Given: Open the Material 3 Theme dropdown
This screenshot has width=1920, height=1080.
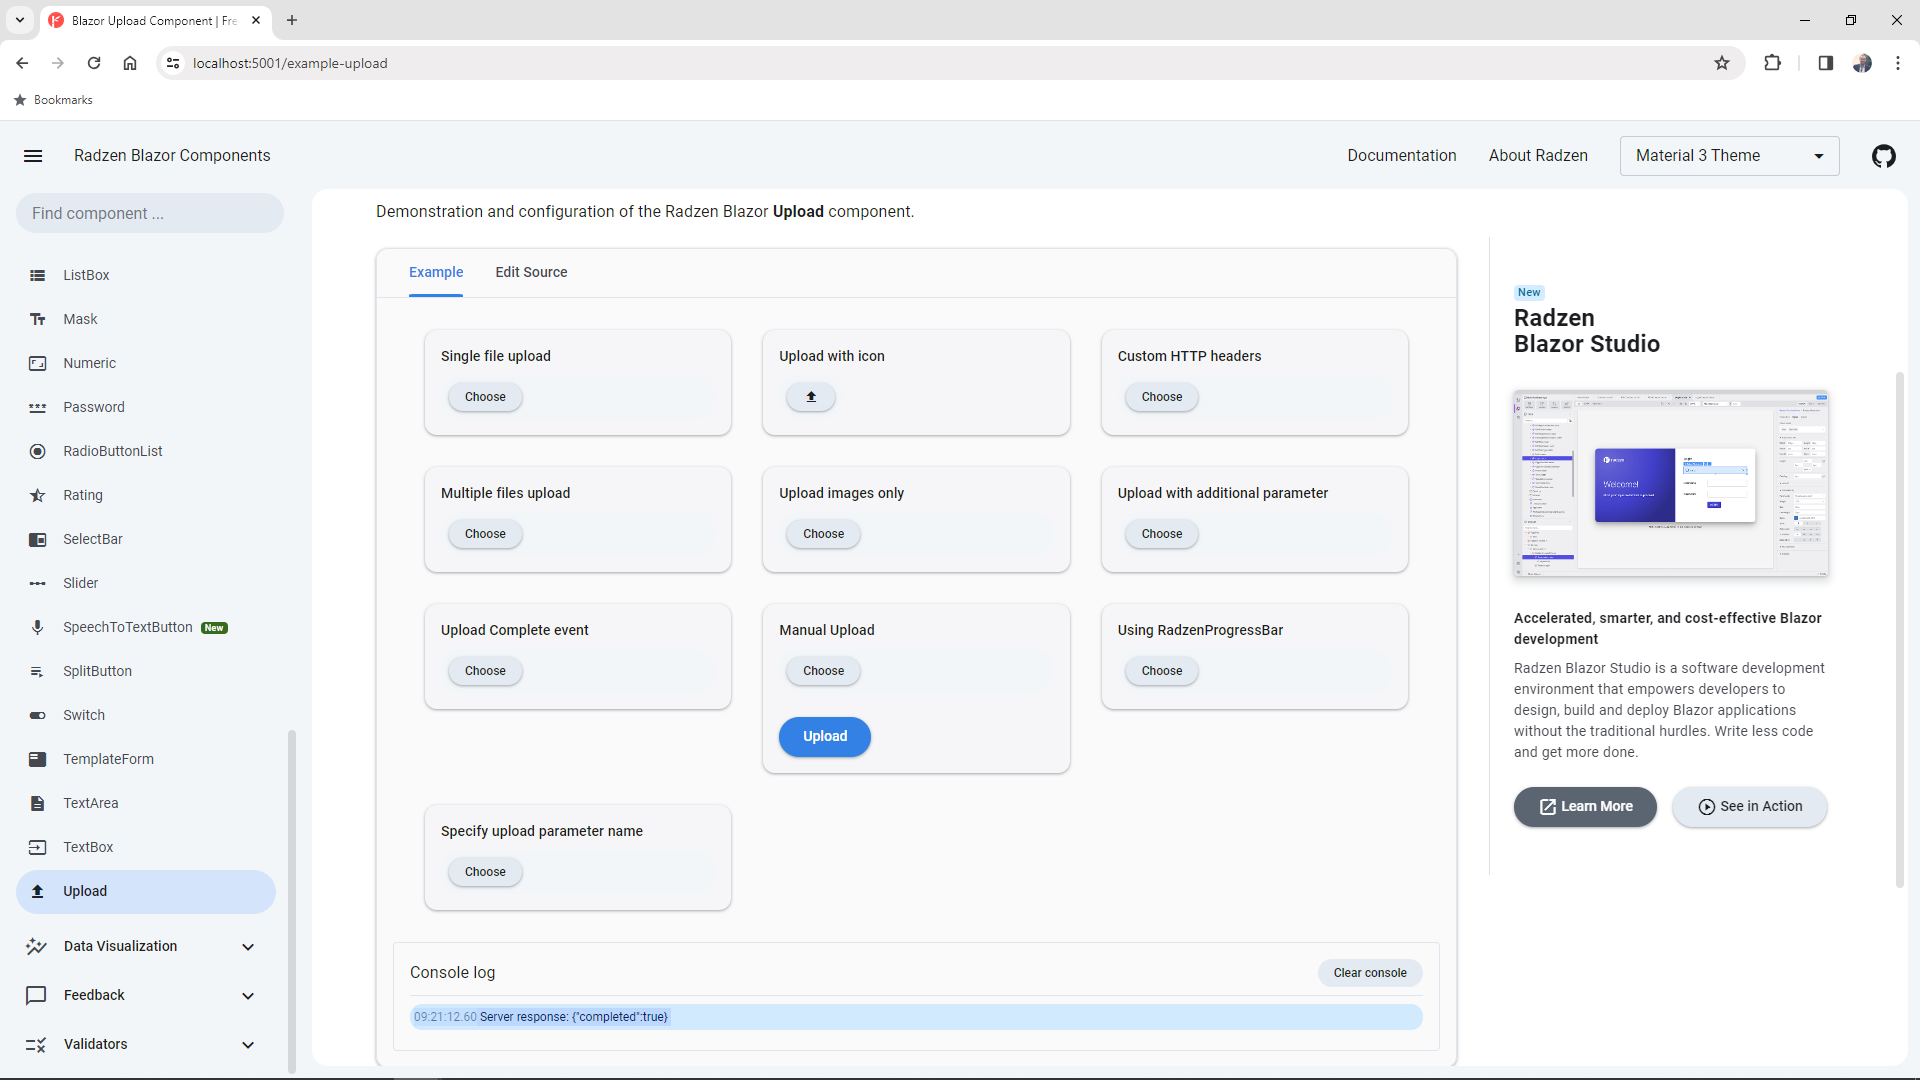Looking at the screenshot, I should [x=1729, y=156].
